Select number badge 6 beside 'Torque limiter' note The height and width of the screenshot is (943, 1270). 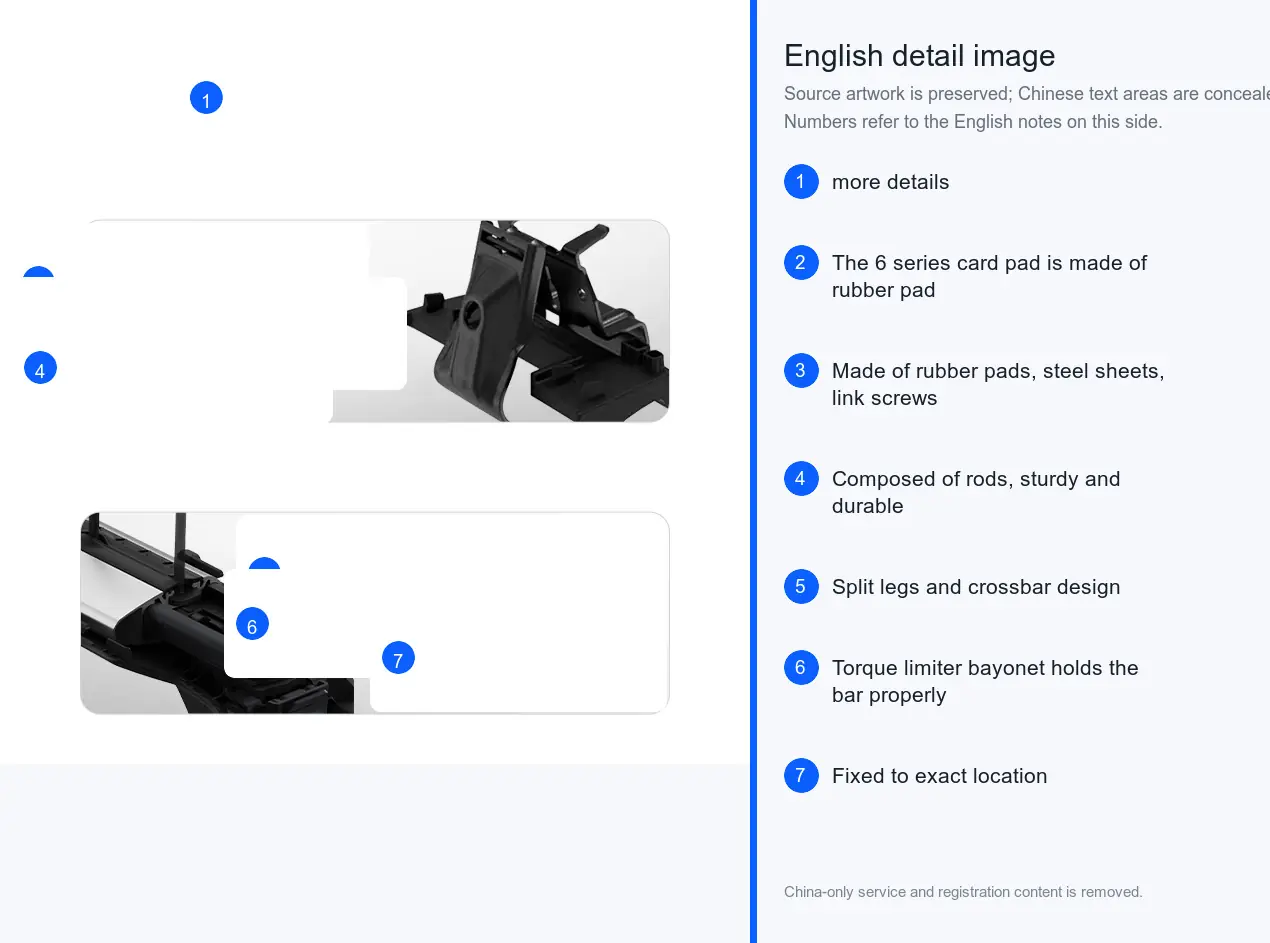(801, 668)
